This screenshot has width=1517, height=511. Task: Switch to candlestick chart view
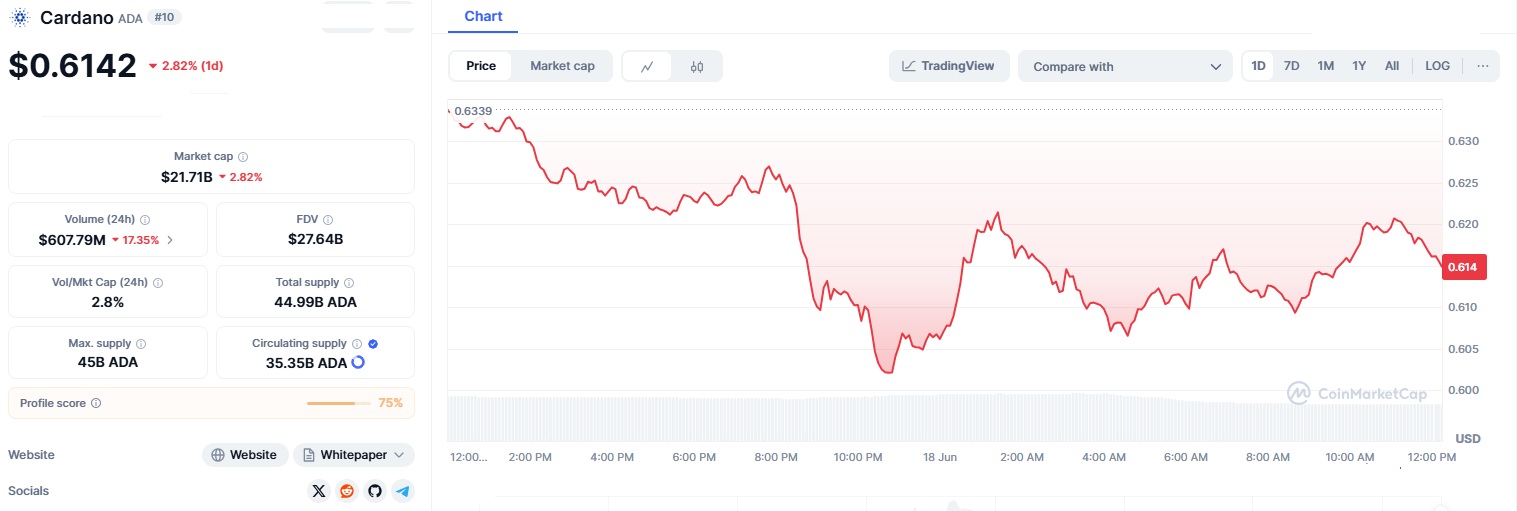point(697,67)
